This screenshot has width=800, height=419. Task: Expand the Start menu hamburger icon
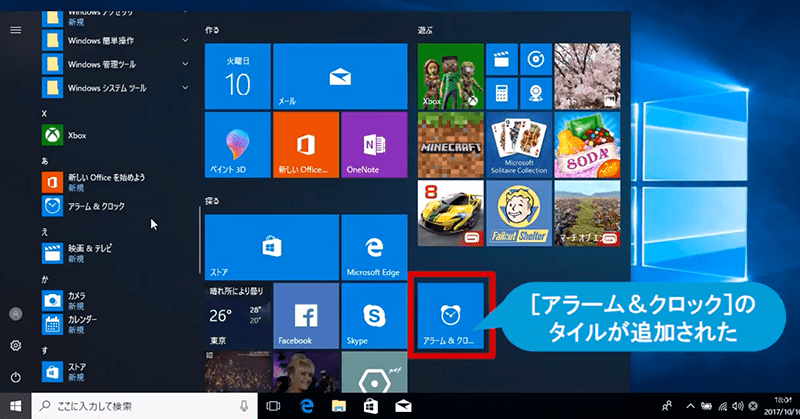pos(16,30)
